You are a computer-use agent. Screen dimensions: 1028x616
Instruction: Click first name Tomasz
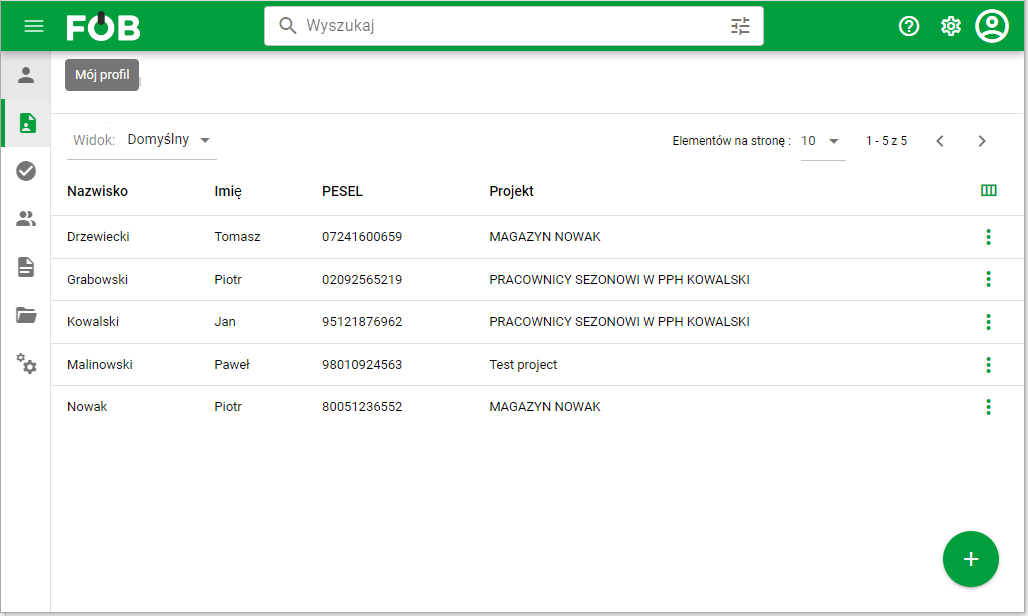[x=237, y=237]
